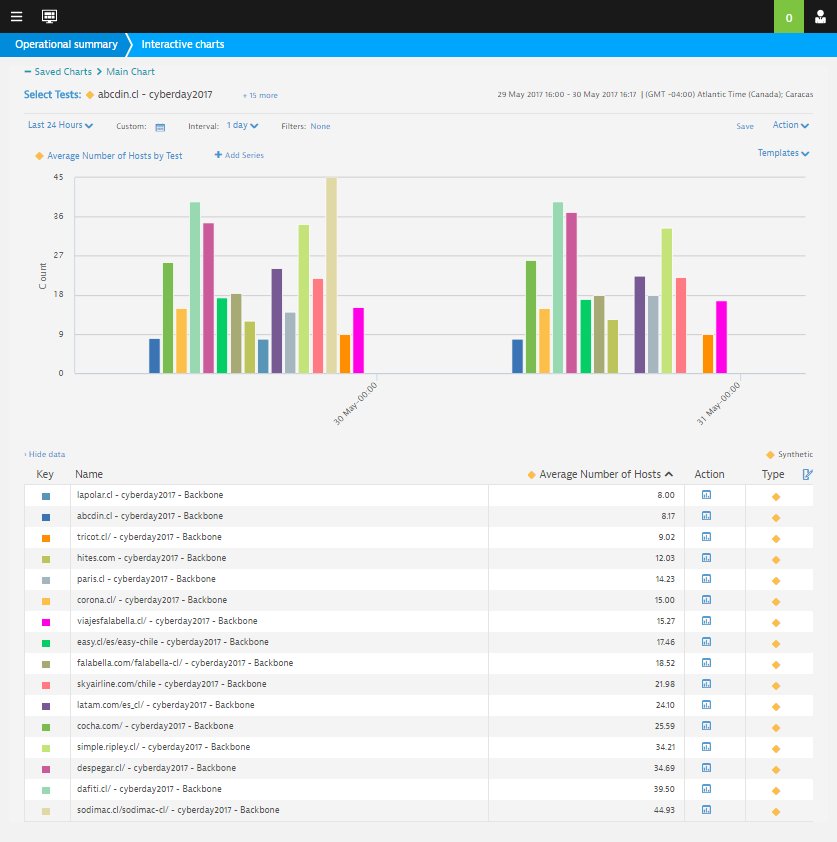Open chart action for falabella.com row

(x=707, y=663)
